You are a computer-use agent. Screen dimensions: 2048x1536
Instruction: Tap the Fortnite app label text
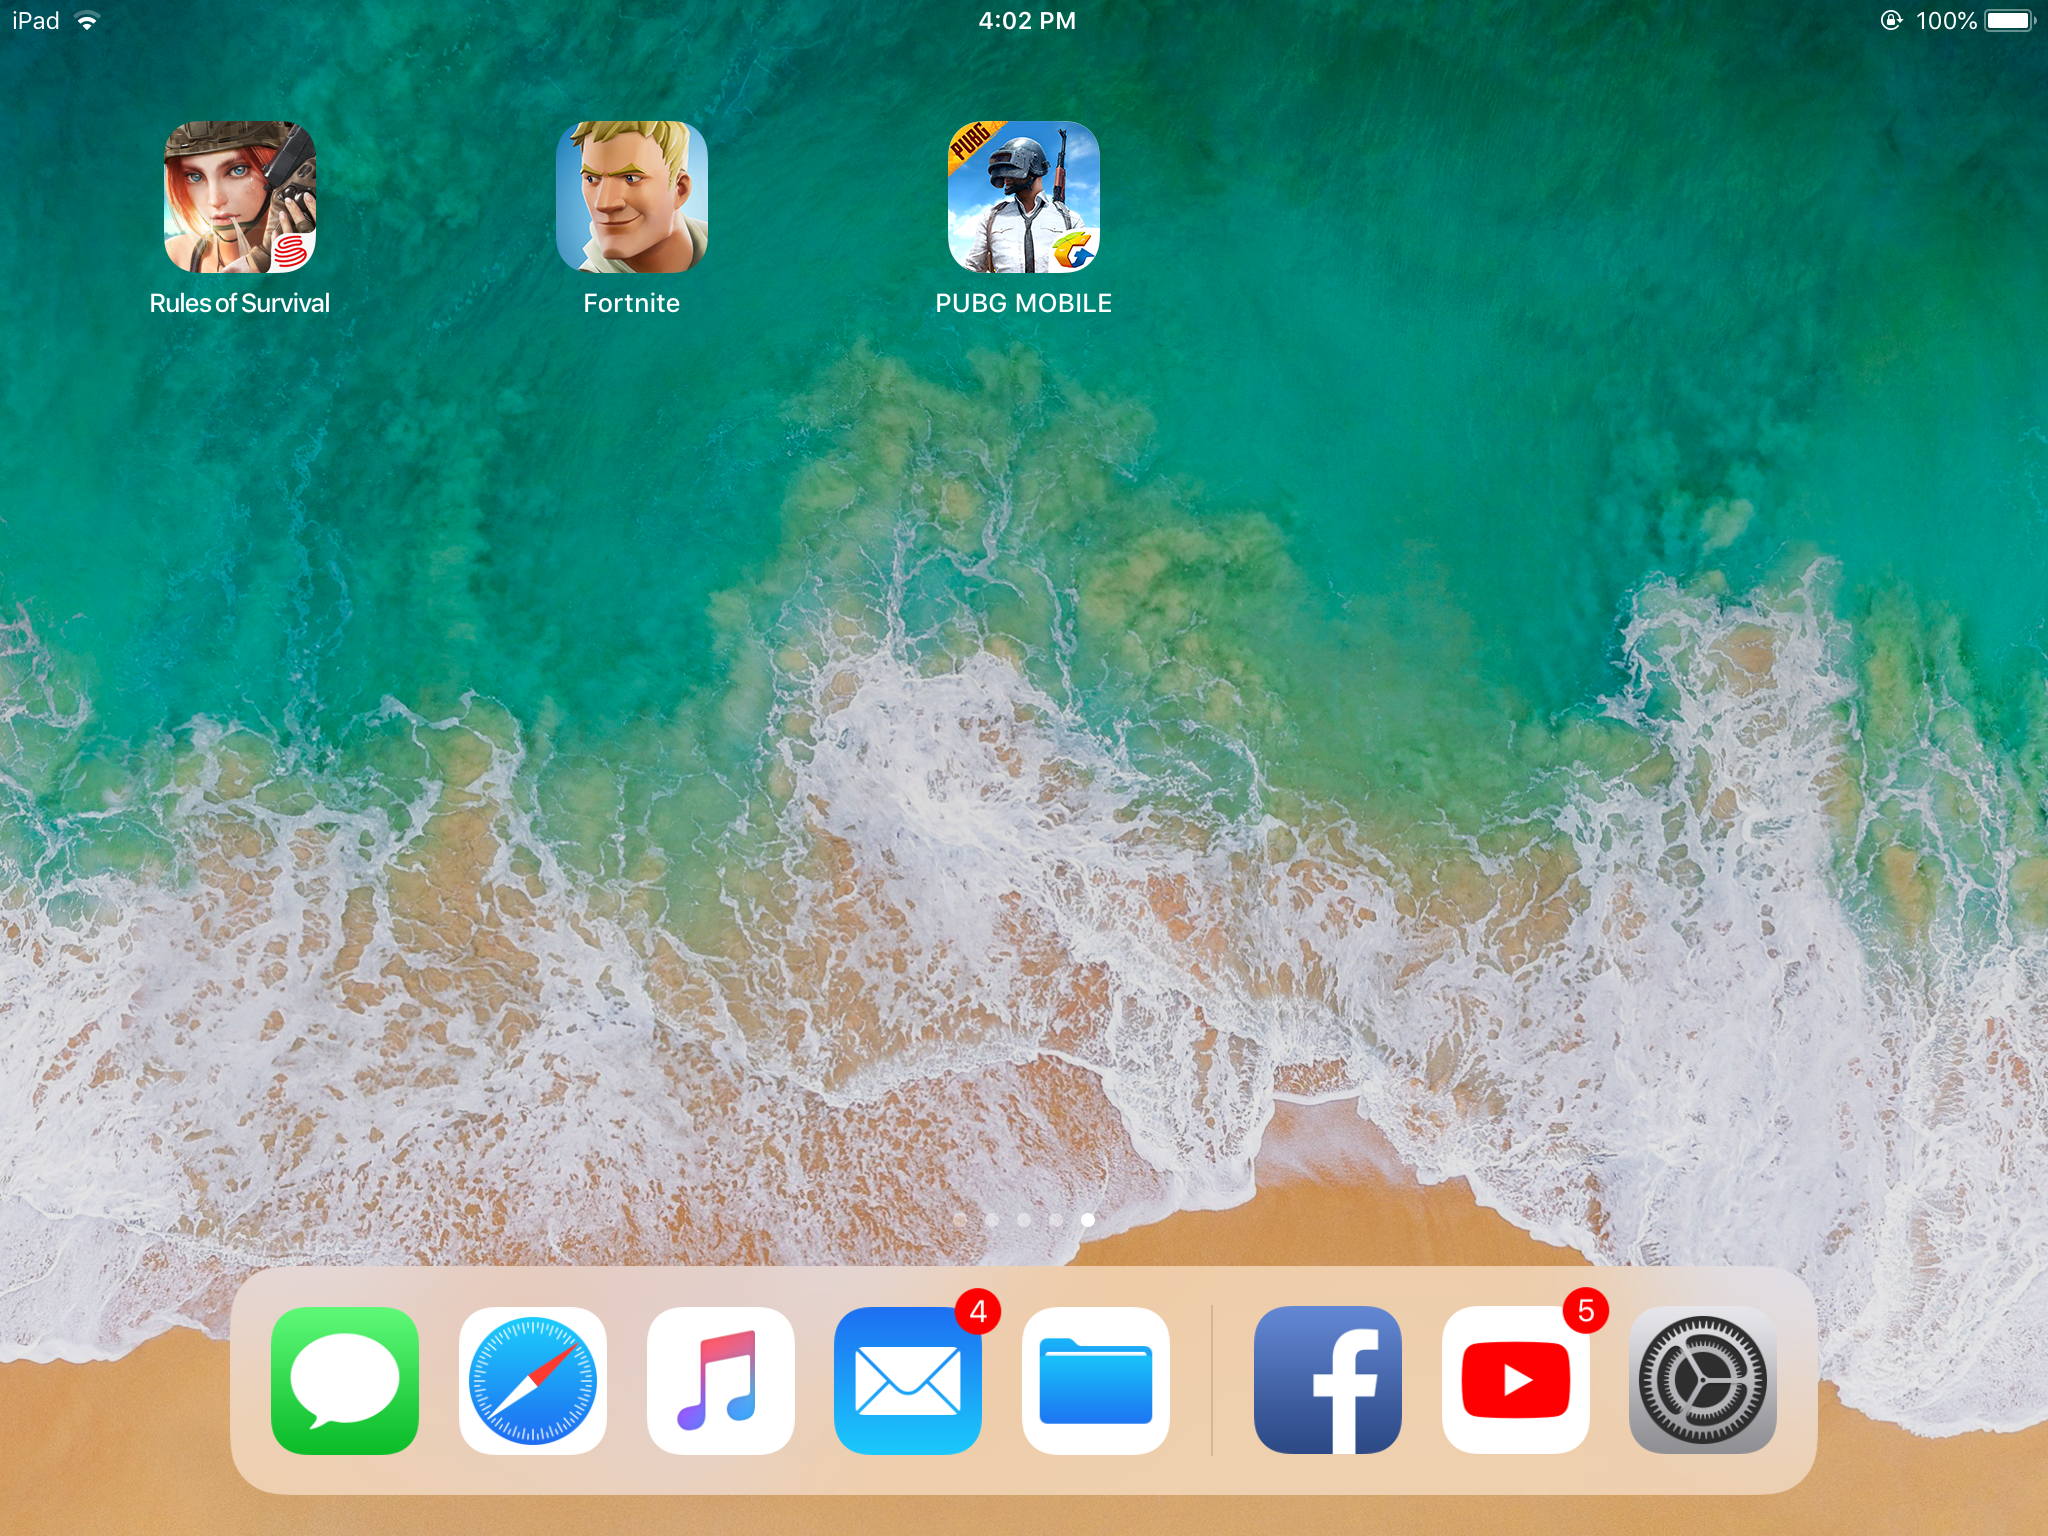point(632,303)
